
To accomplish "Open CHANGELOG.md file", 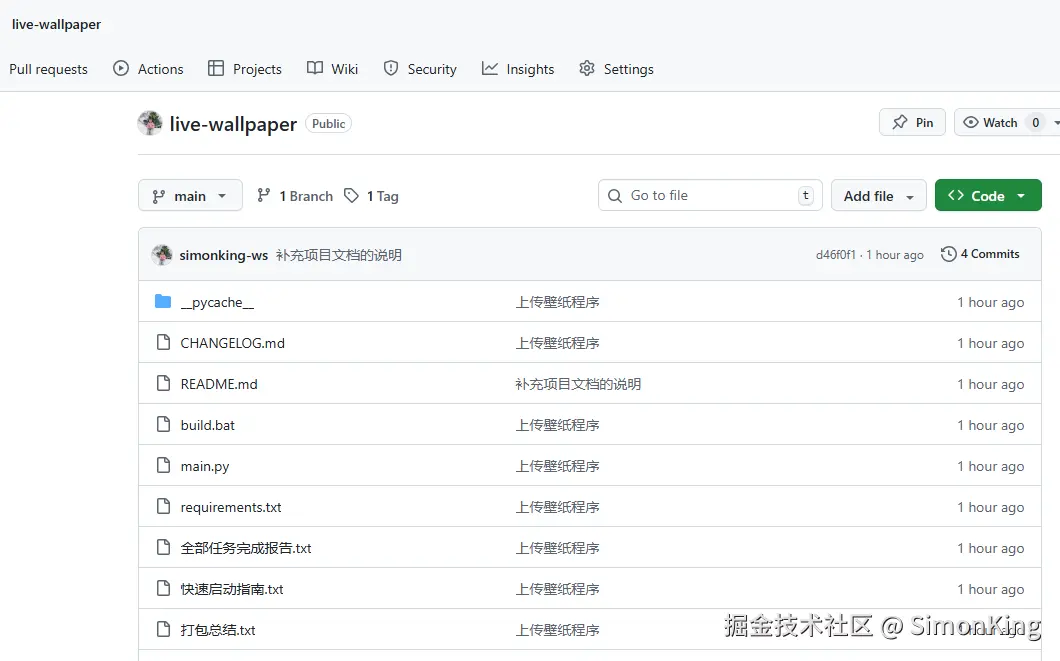I will 233,343.
